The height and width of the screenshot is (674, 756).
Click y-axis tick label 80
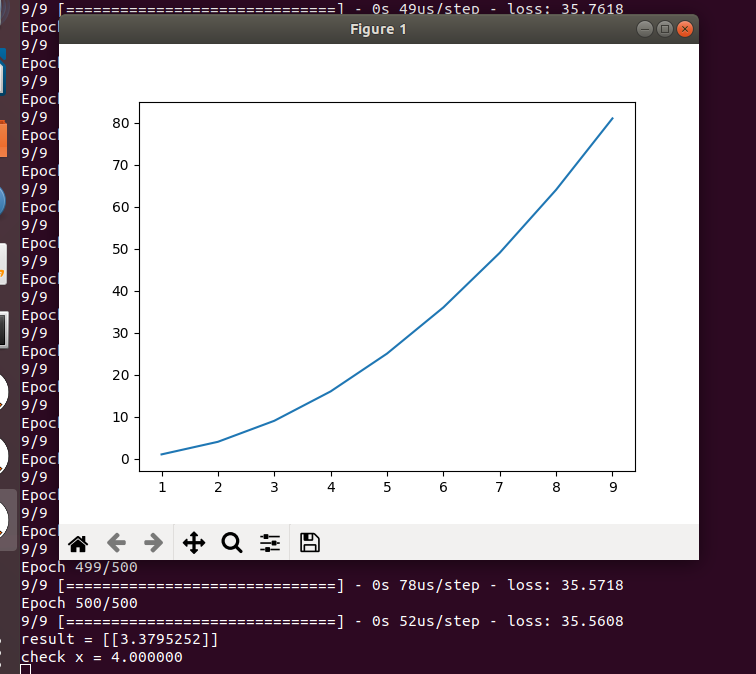tap(121, 123)
